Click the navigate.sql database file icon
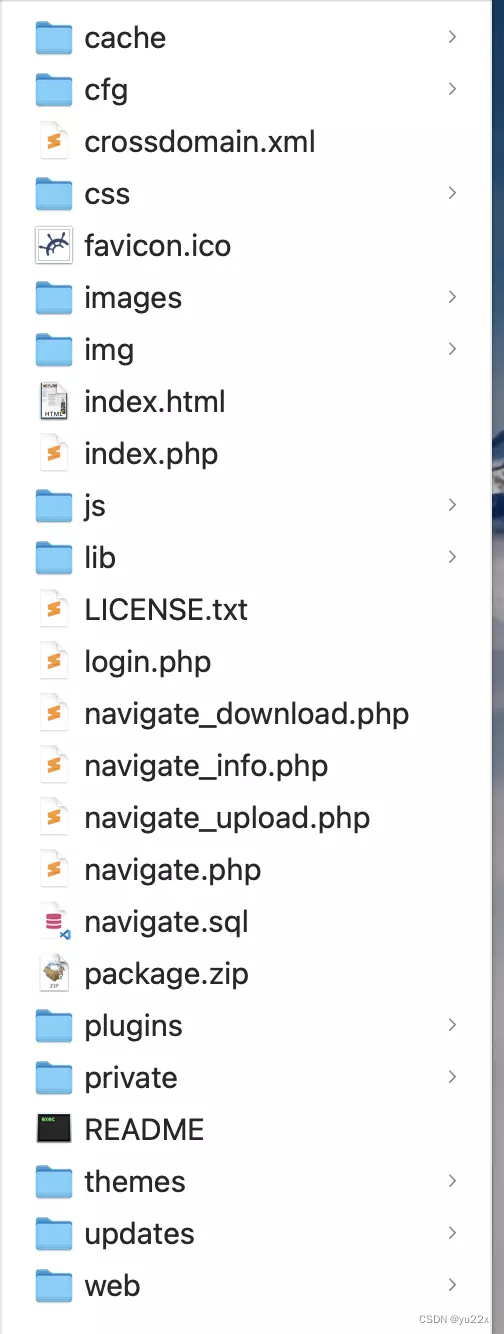 pyautogui.click(x=54, y=922)
